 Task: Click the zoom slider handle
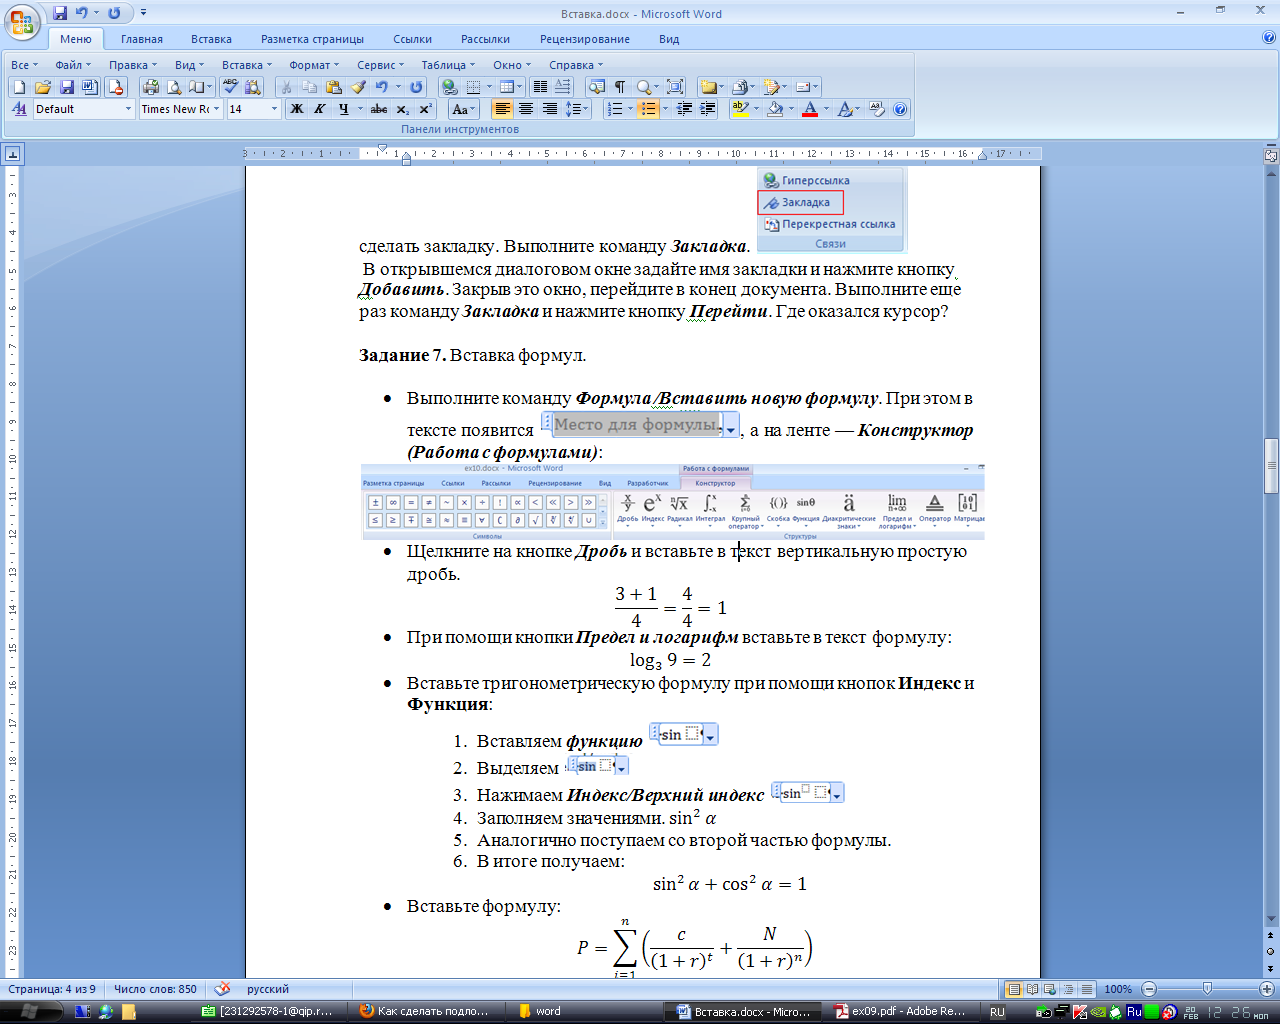[x=1207, y=989]
